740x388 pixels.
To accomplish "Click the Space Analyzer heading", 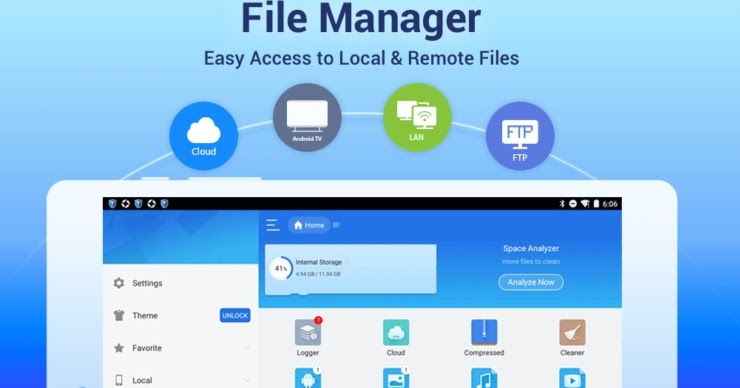I will click(531, 248).
